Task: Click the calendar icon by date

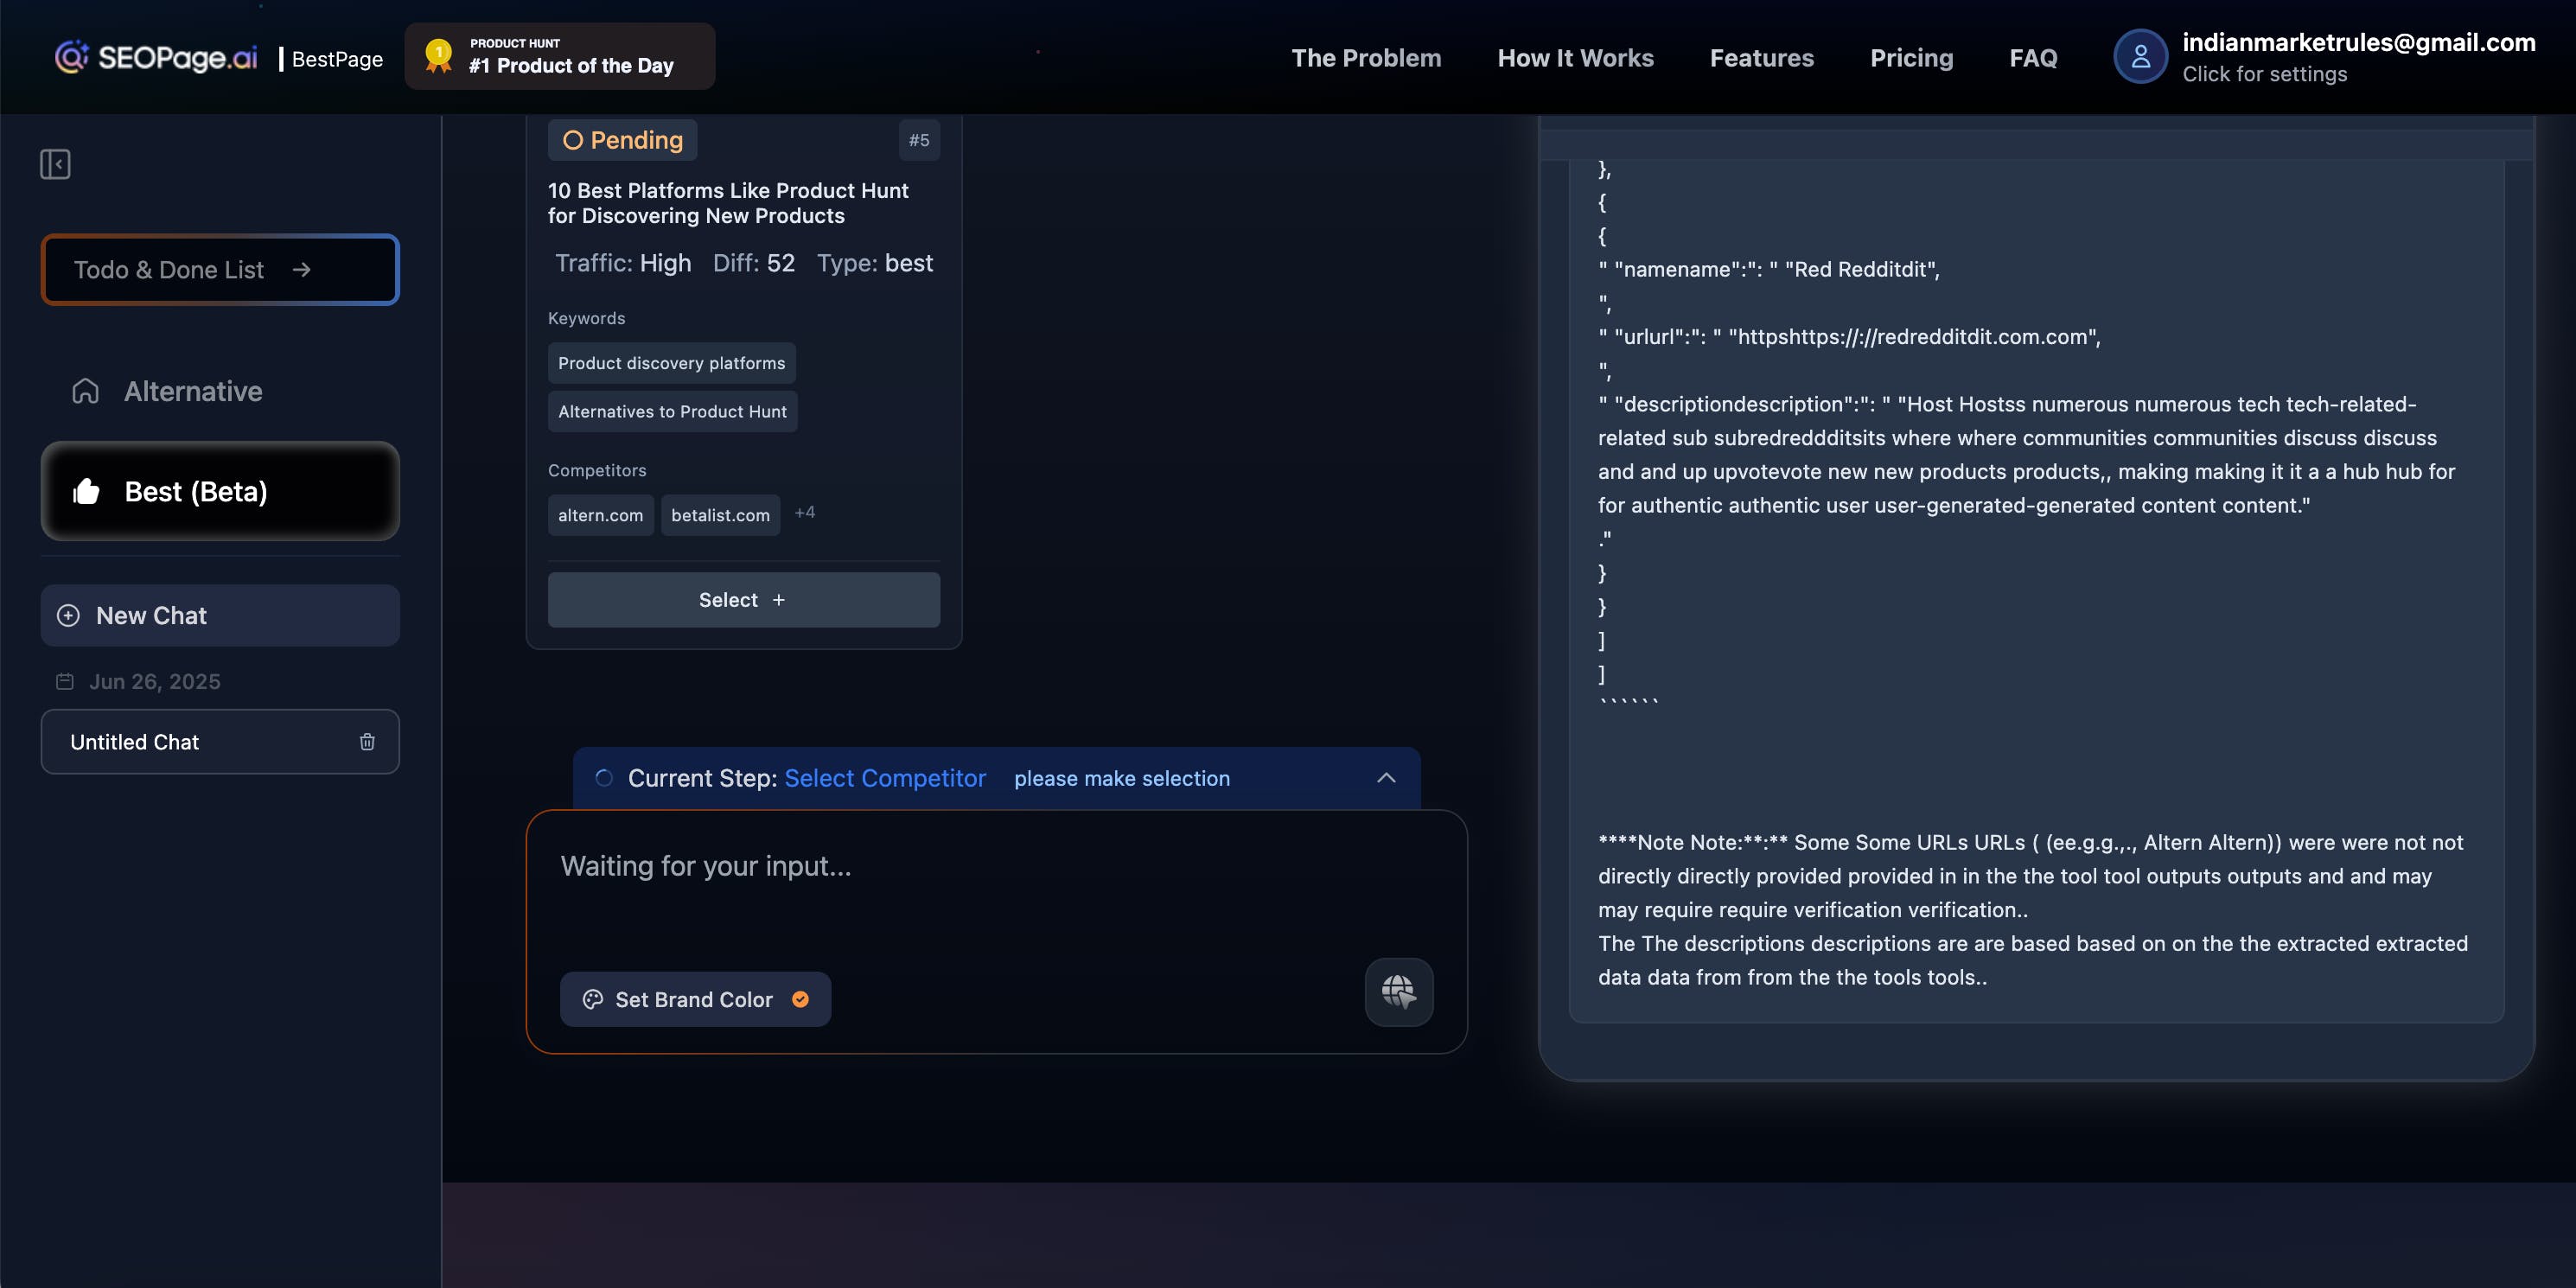Action: [x=65, y=681]
